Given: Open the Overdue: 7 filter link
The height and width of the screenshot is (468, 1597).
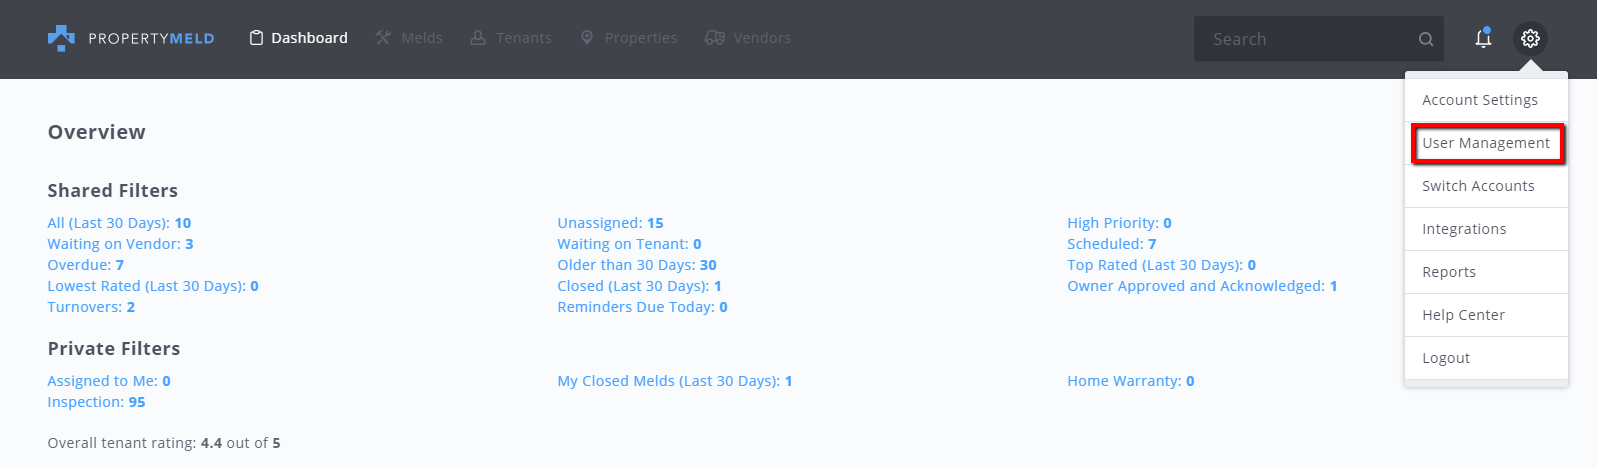Looking at the screenshot, I should pos(86,265).
